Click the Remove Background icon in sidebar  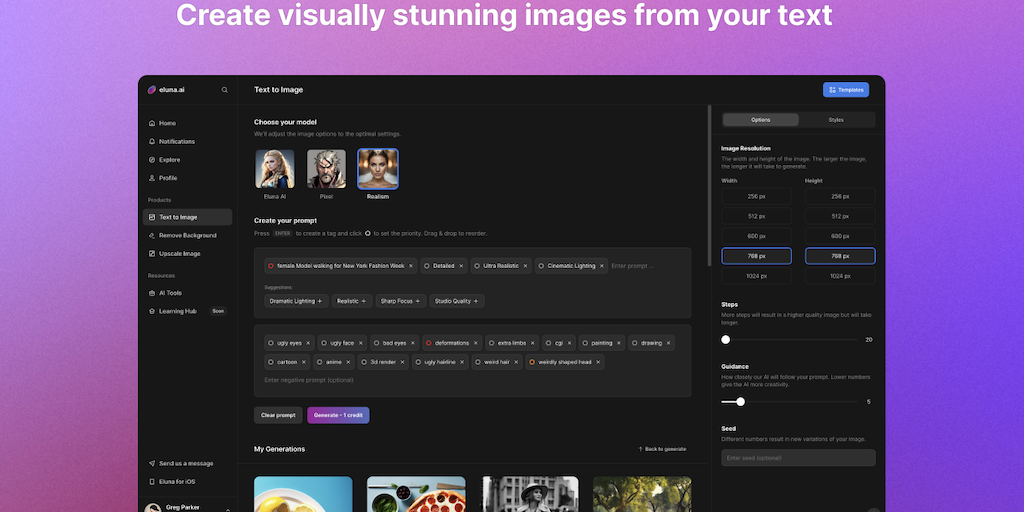[152, 236]
